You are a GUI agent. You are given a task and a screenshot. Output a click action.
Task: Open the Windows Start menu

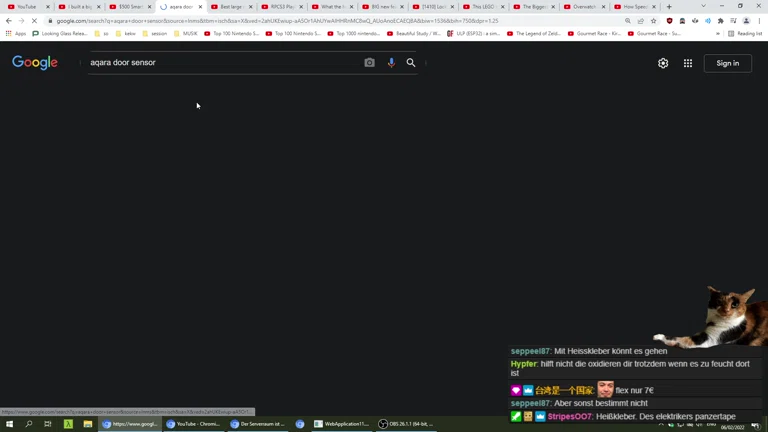pyautogui.click(x=9, y=424)
